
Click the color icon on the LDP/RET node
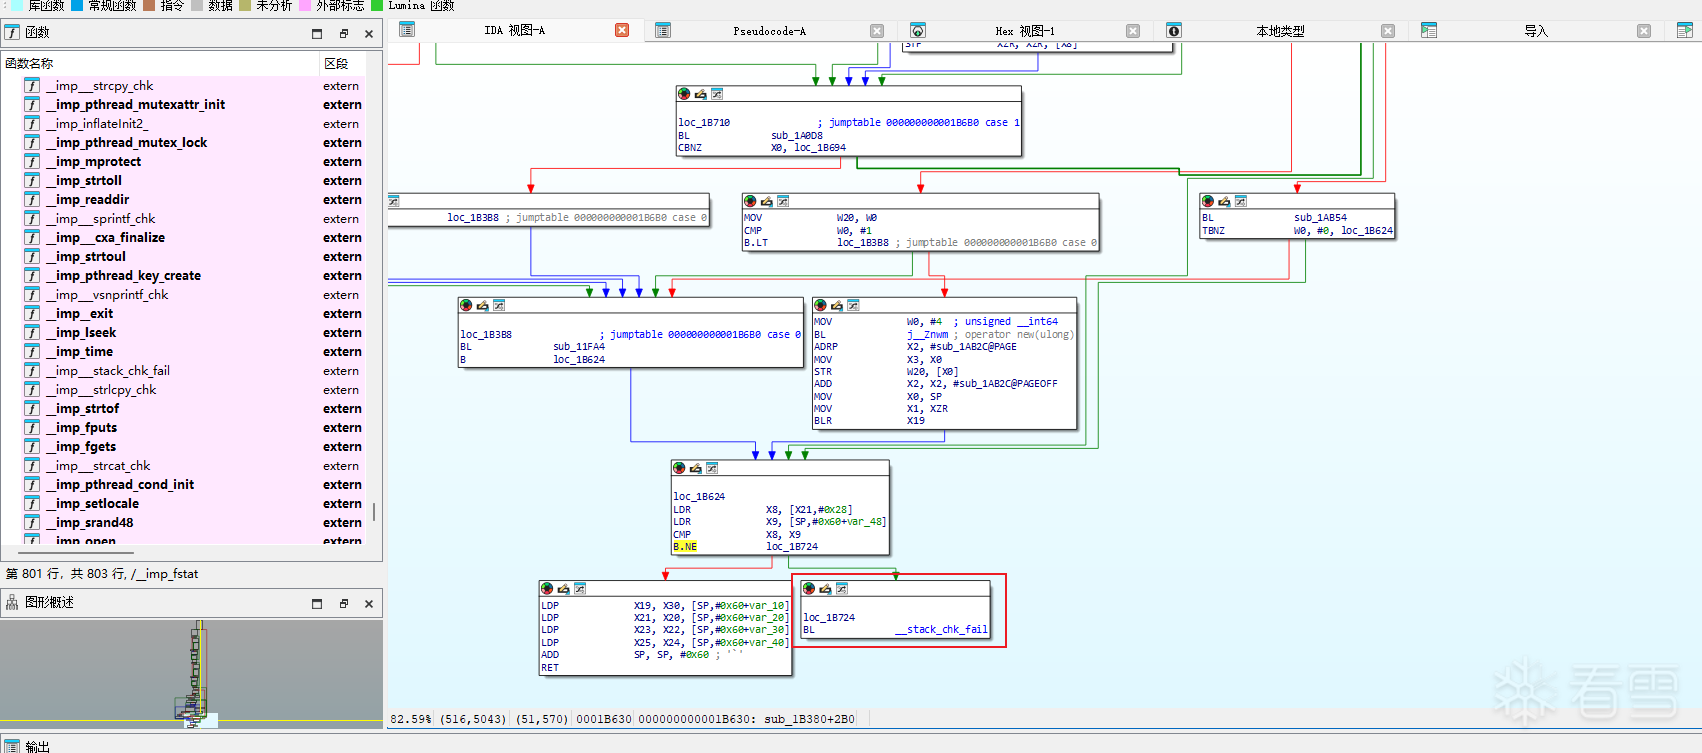point(547,588)
